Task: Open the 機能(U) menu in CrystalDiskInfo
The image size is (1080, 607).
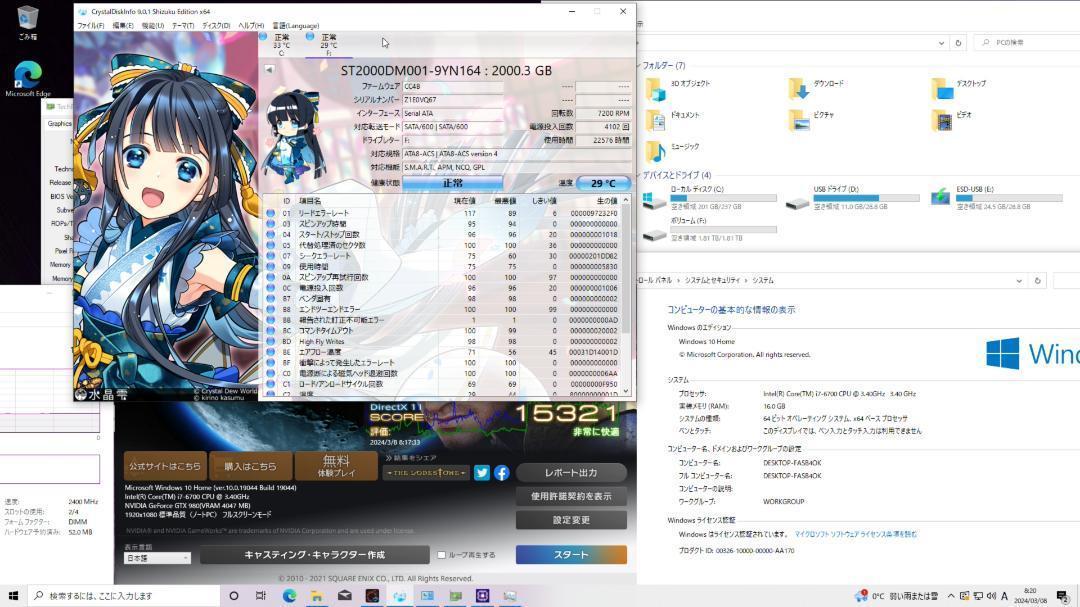Action: [152, 25]
